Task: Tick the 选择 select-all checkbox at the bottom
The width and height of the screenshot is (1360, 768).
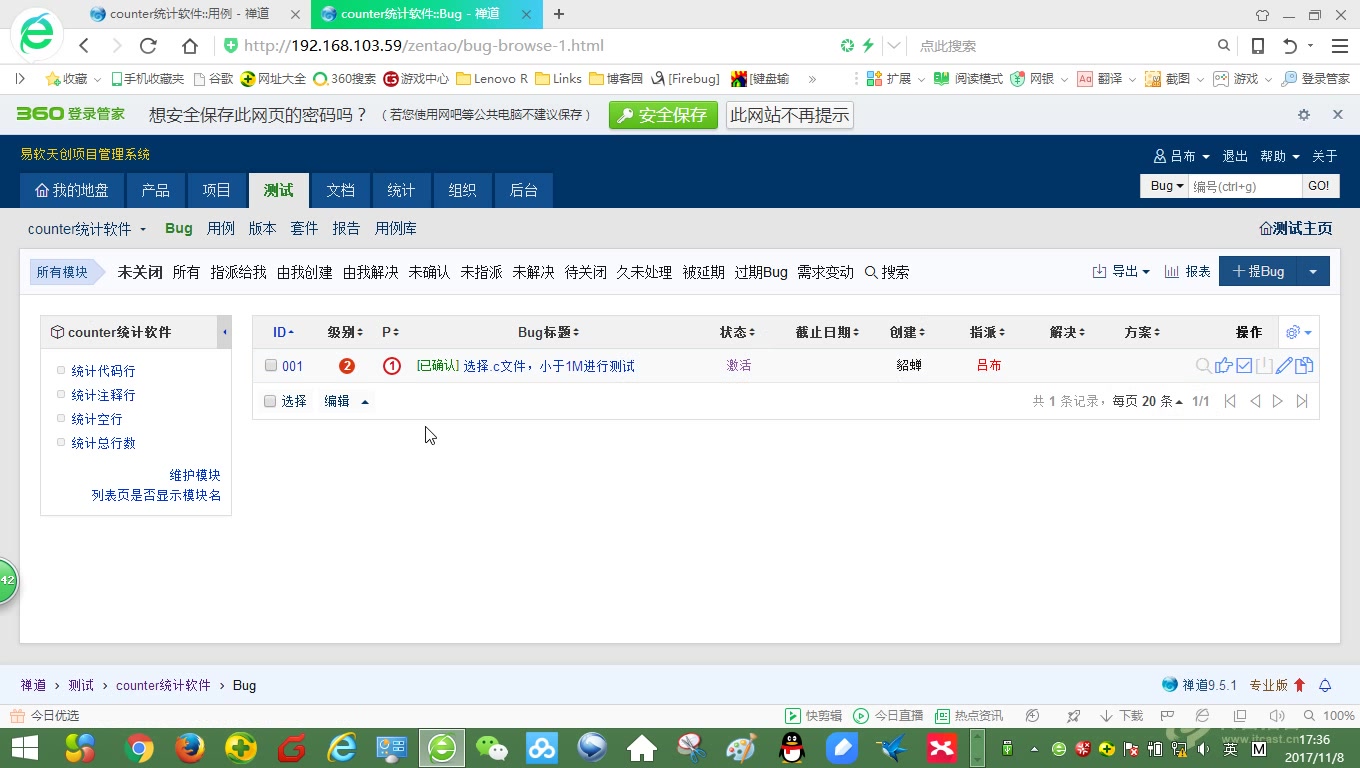Action: point(270,400)
